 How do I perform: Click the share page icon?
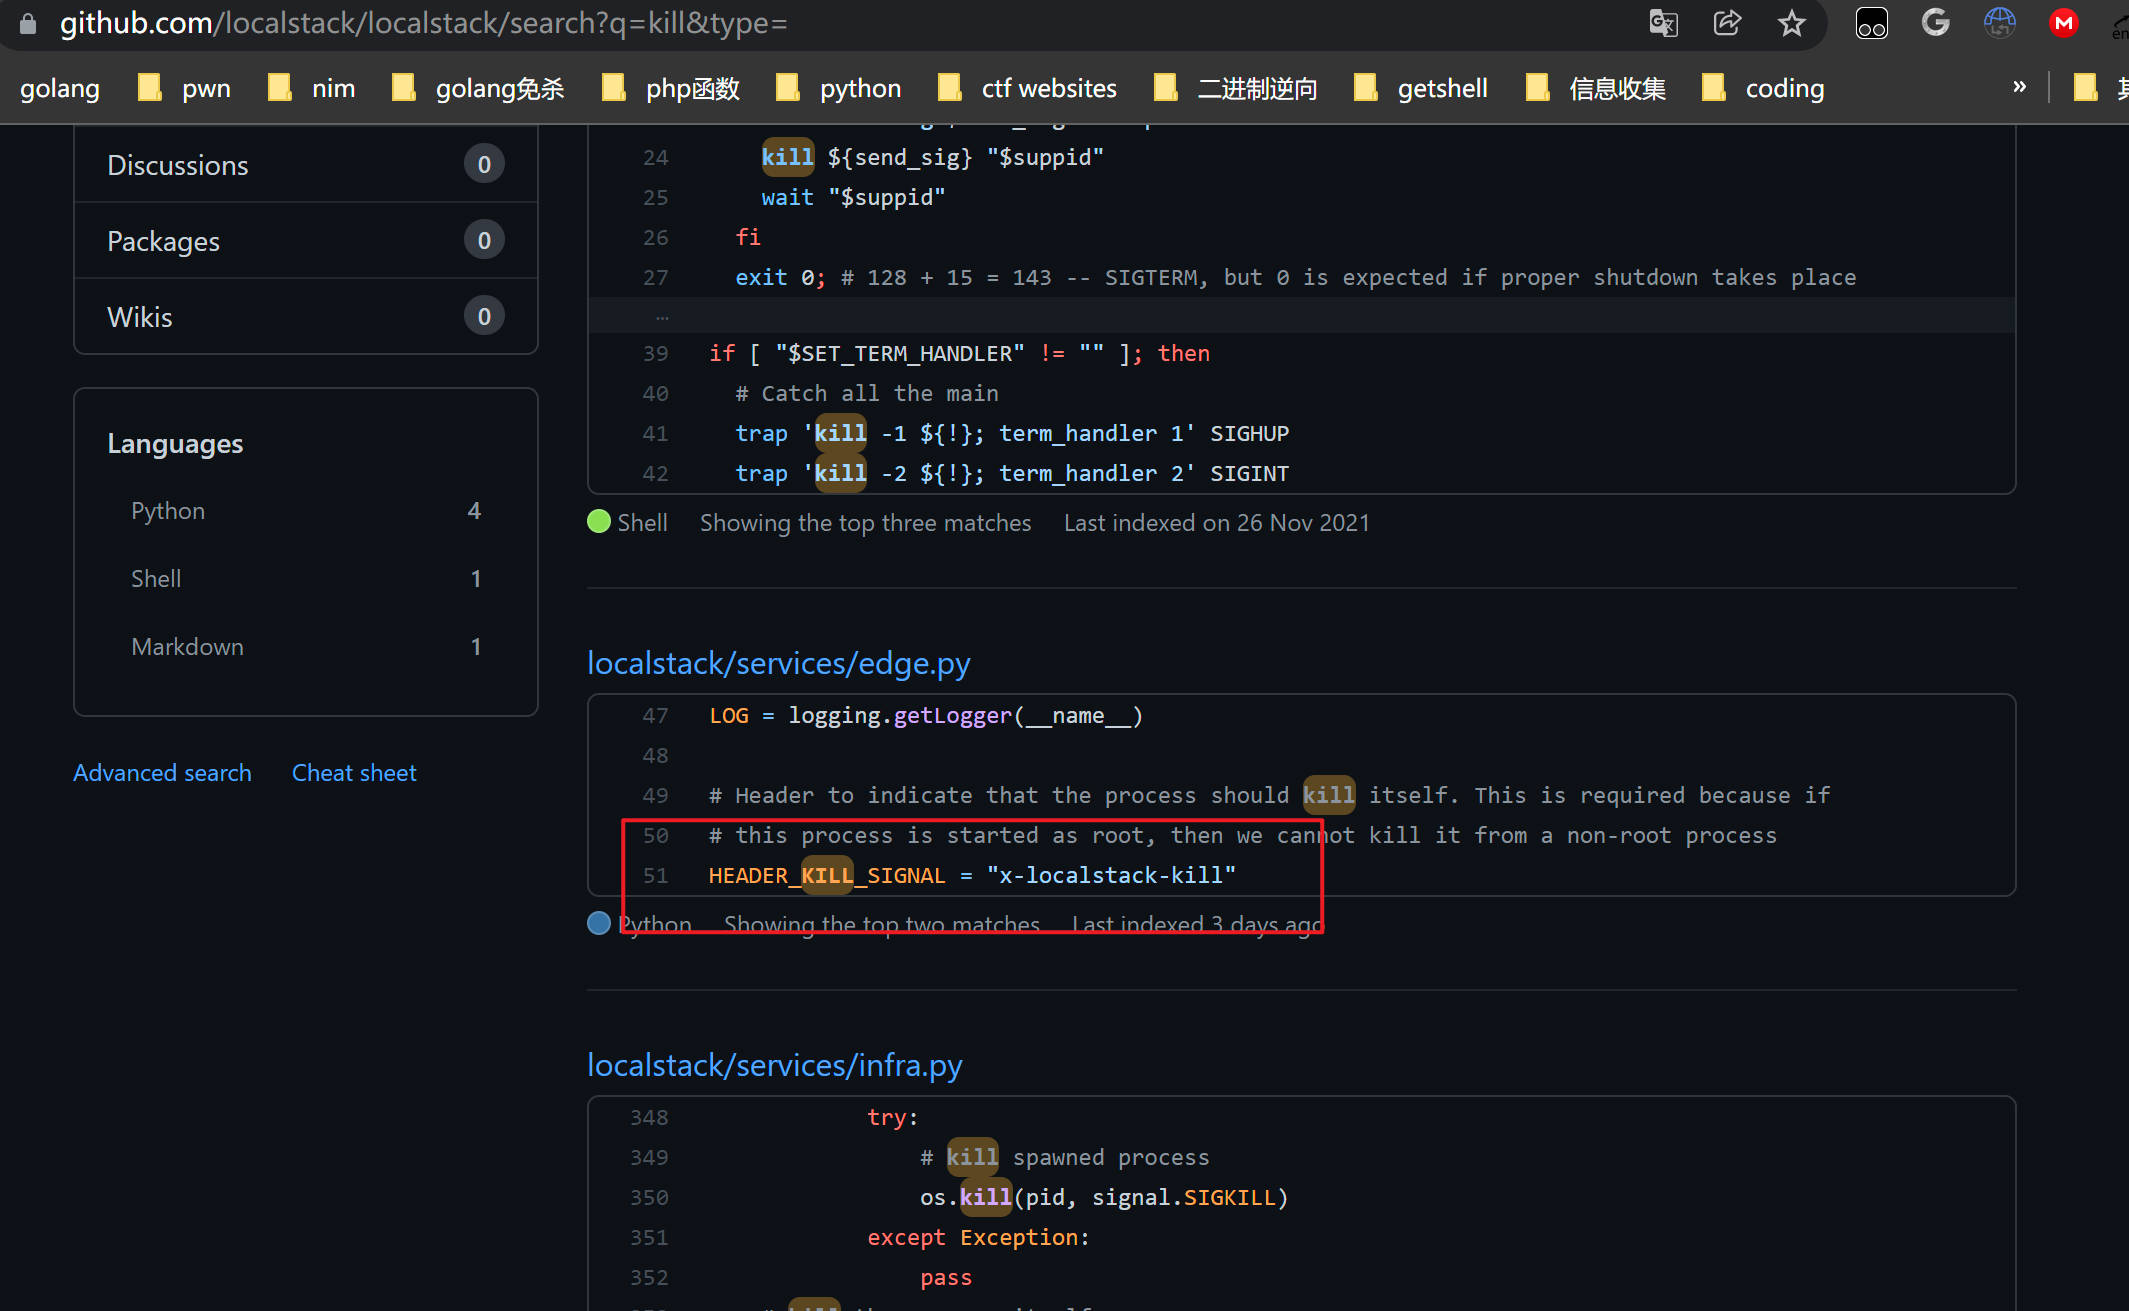(x=1727, y=23)
